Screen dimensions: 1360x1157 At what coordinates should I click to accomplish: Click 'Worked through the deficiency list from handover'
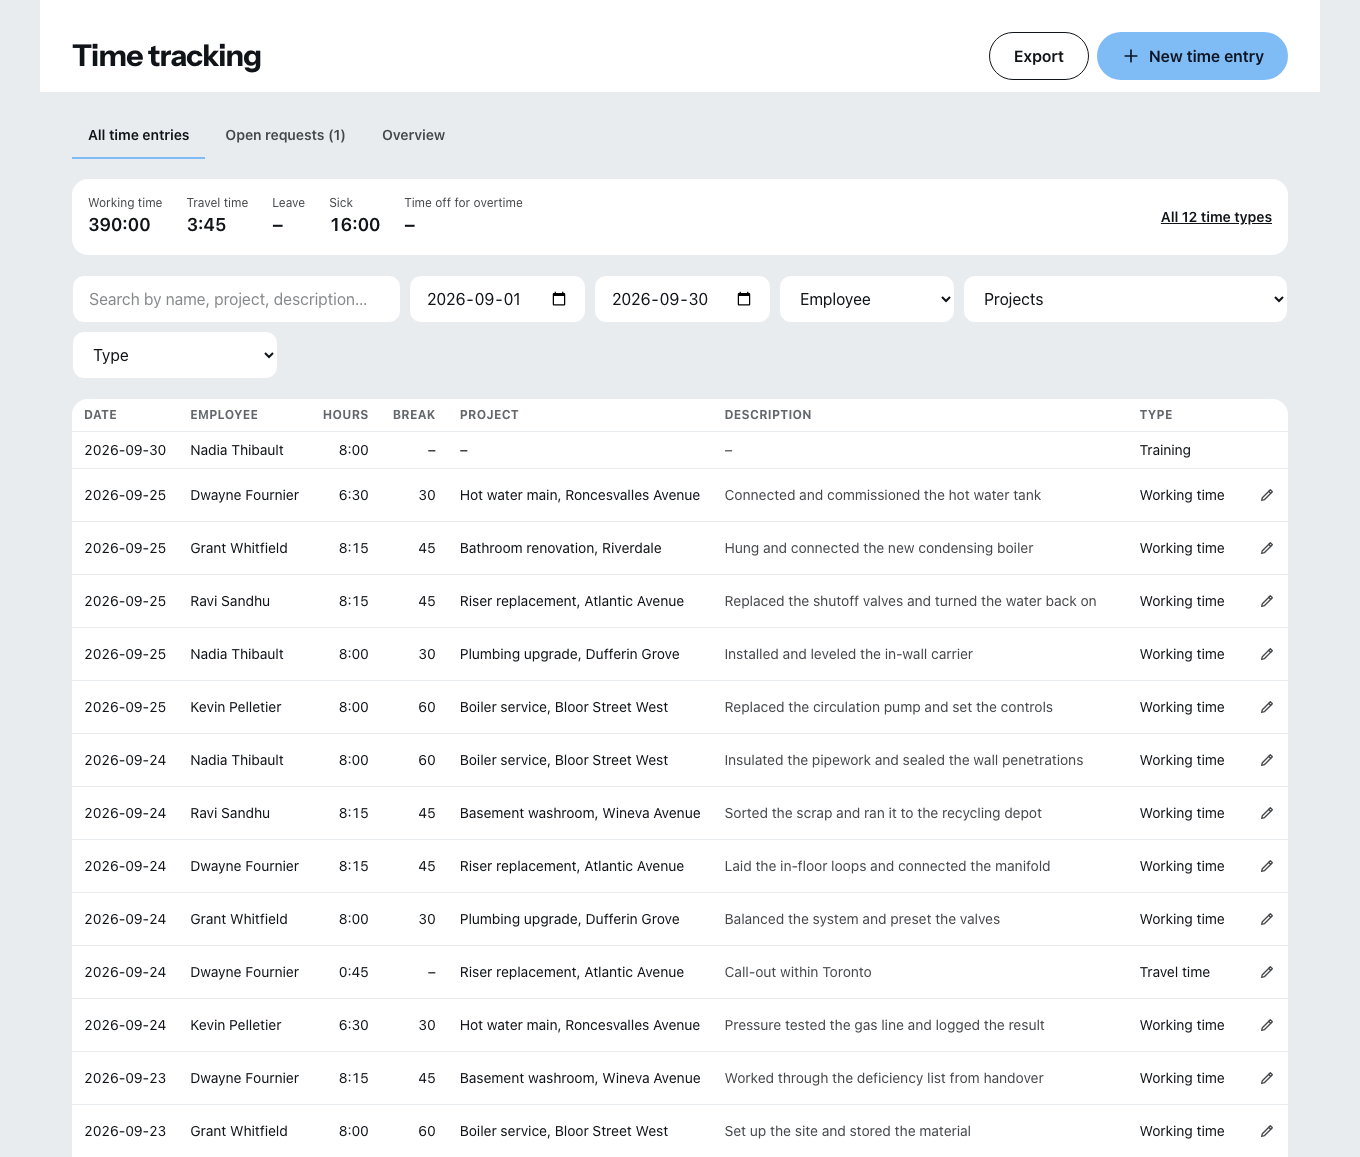tap(884, 1078)
